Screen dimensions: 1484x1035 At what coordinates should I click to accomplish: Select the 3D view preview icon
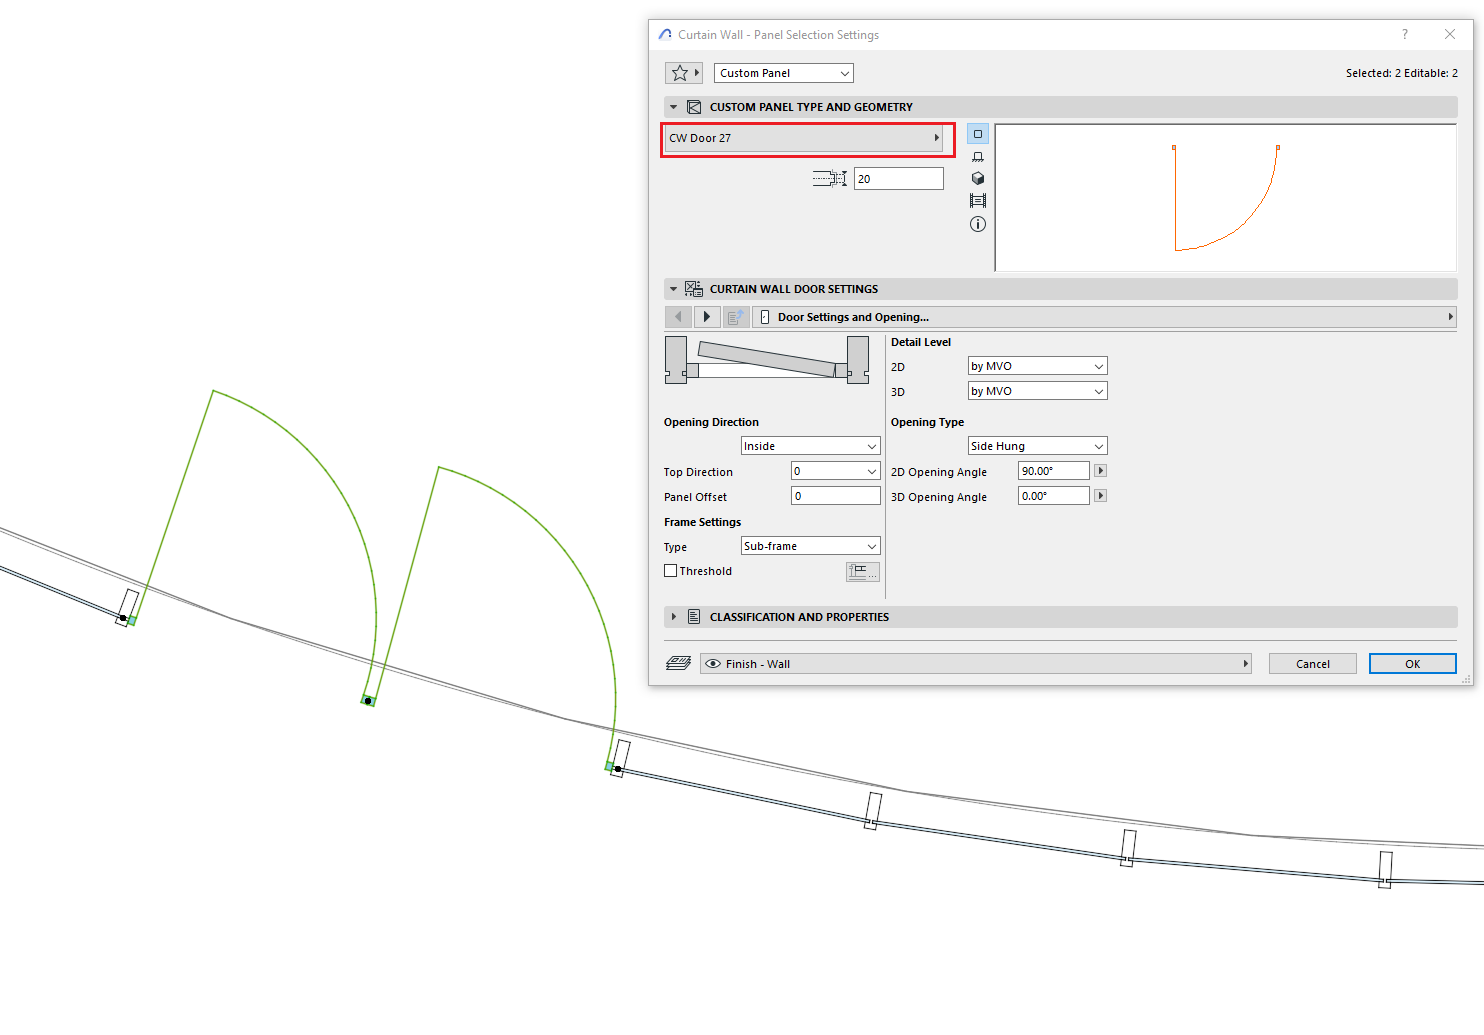pyautogui.click(x=978, y=178)
